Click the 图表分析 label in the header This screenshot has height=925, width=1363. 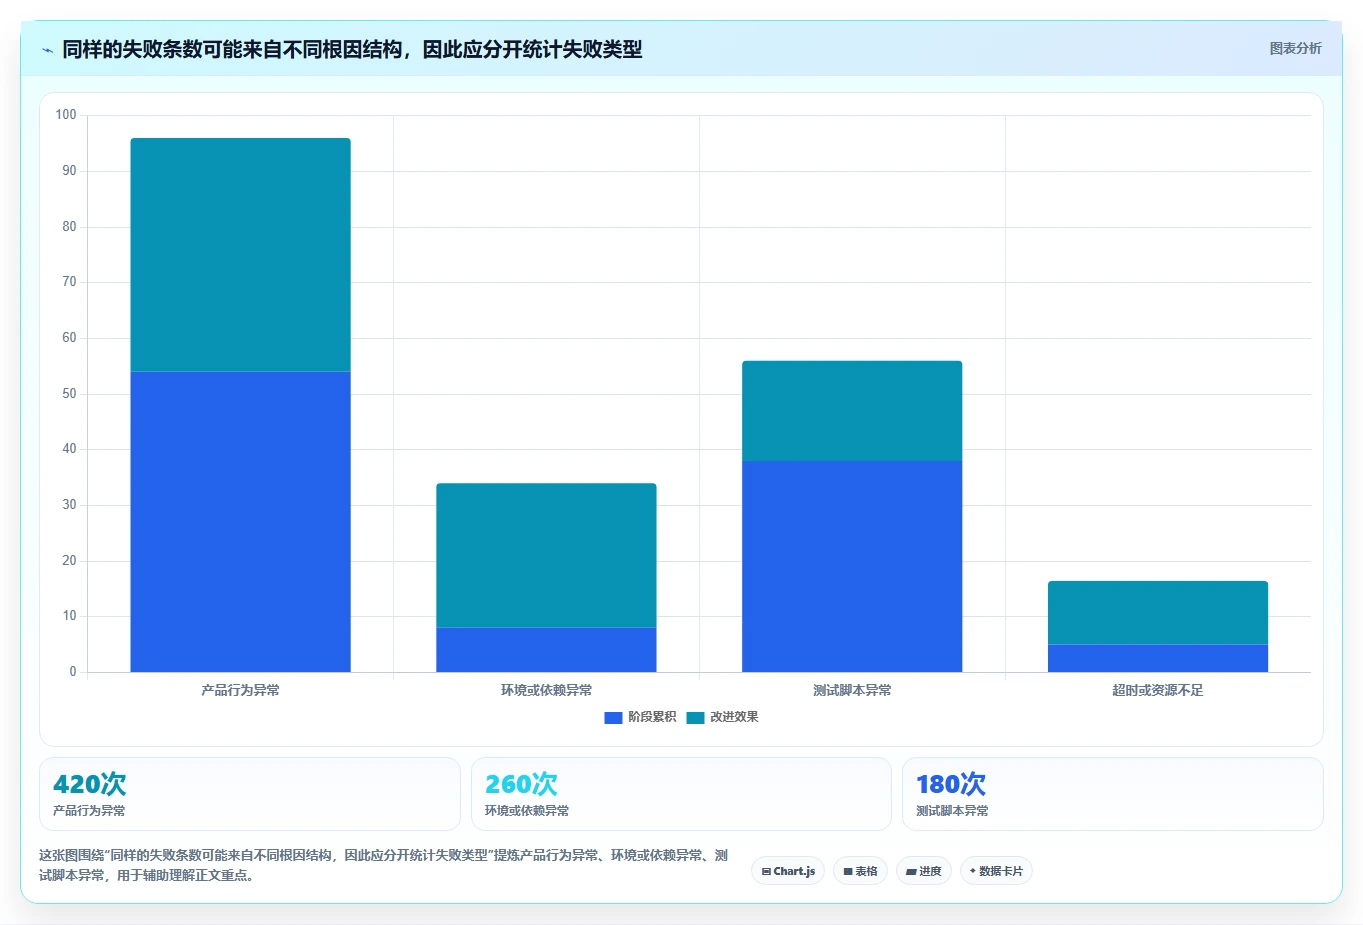1295,48
